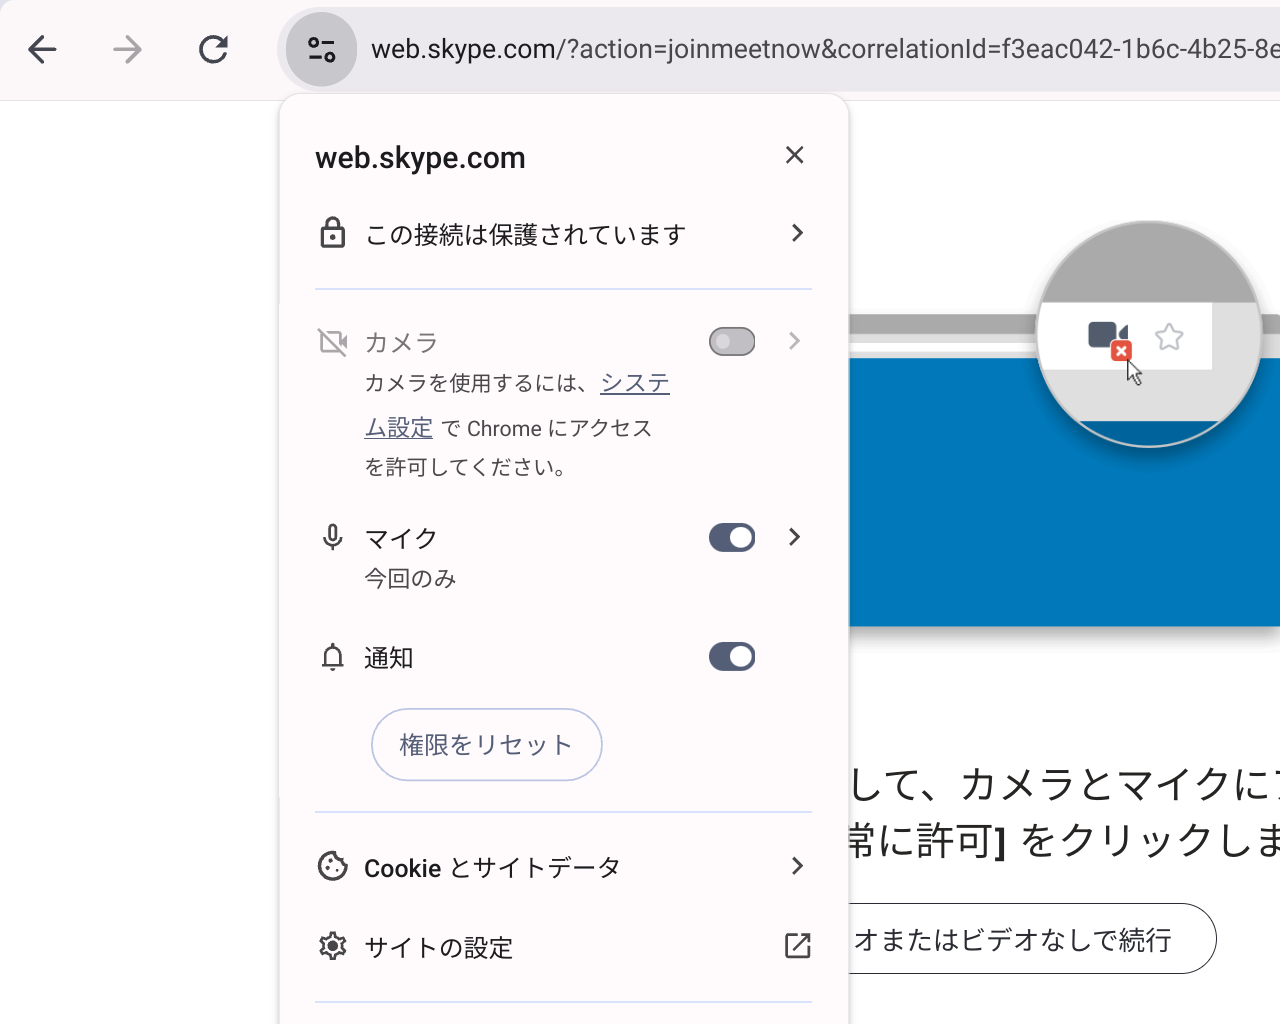
Task: Click the gear icon beside サイトの設定
Action: tap(332, 946)
